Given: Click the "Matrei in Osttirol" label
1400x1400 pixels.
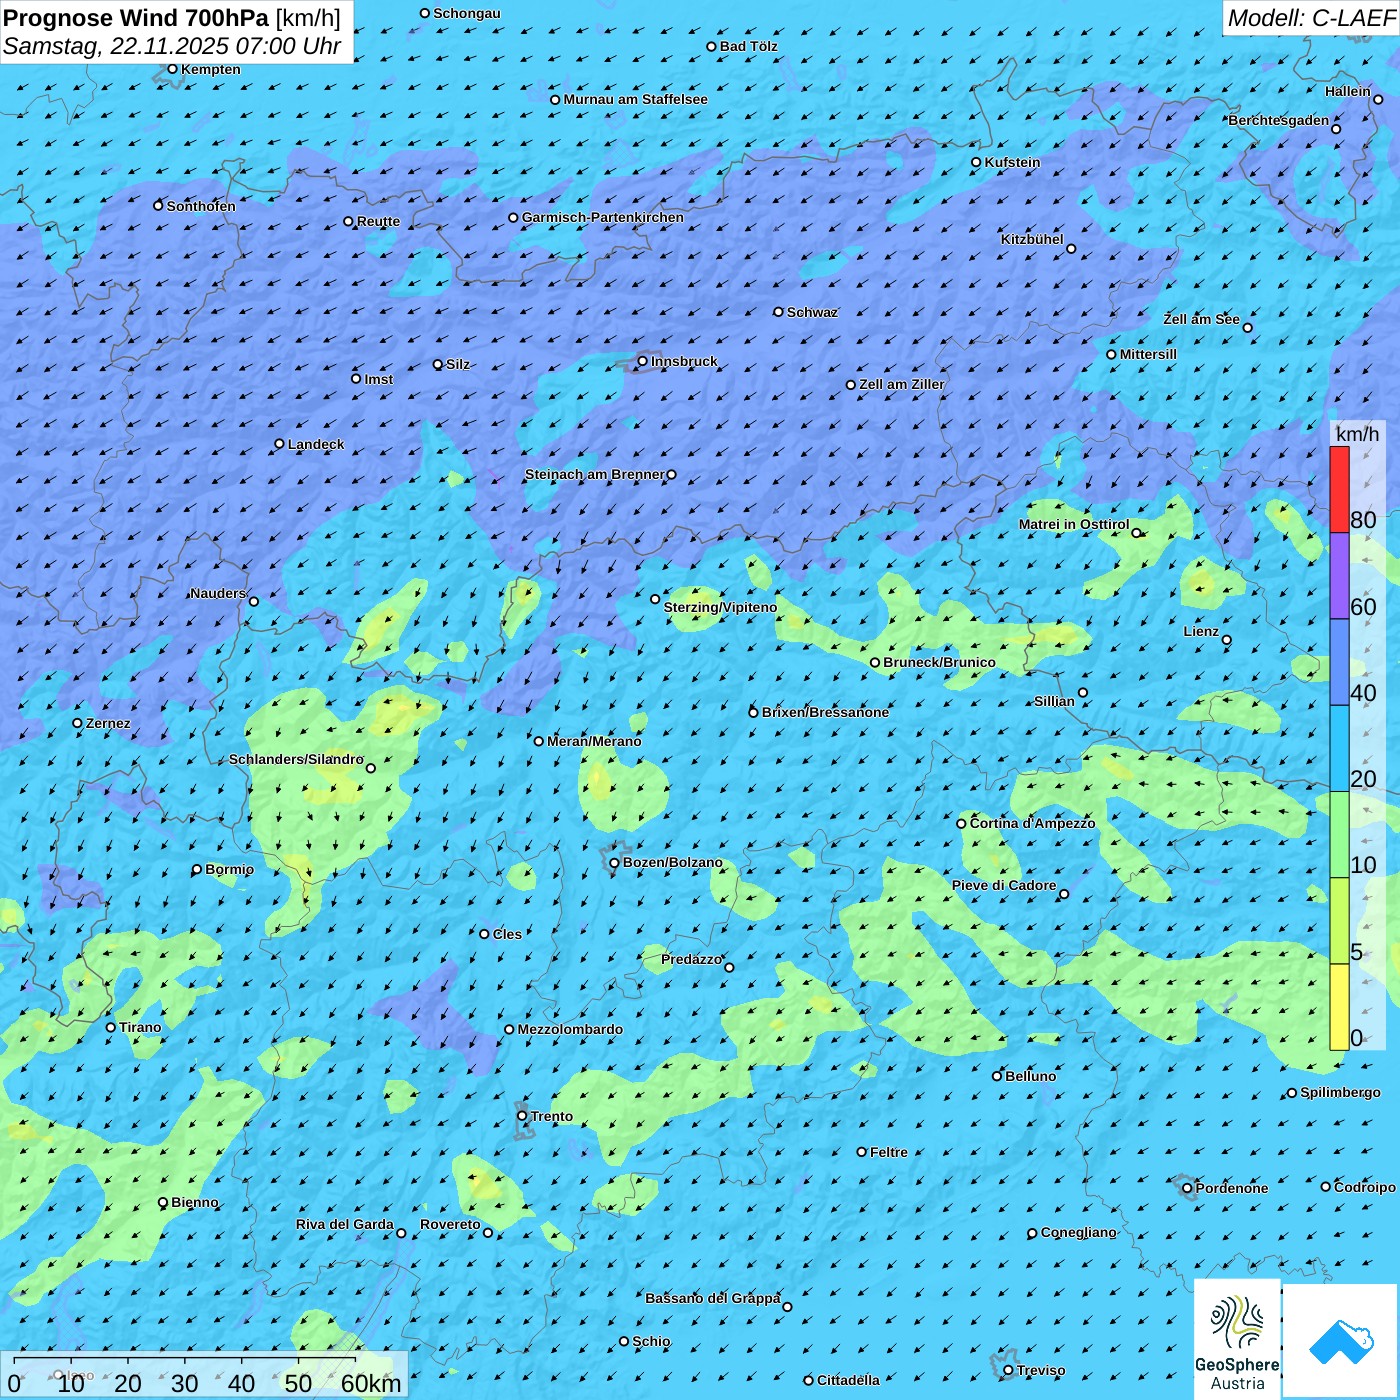Looking at the screenshot, I should click(x=1074, y=524).
